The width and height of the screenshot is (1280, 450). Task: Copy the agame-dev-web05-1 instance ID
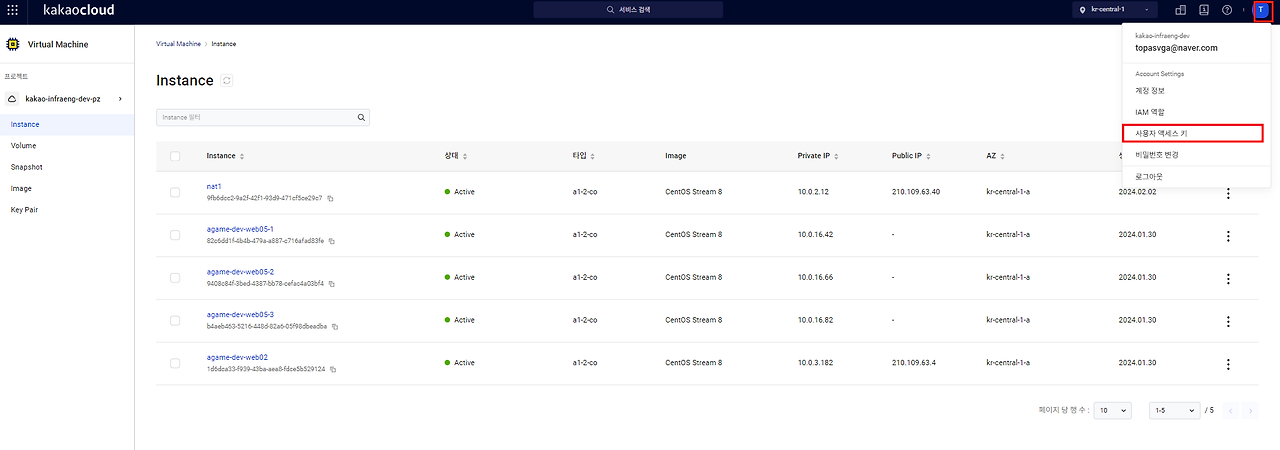pyautogui.click(x=332, y=241)
